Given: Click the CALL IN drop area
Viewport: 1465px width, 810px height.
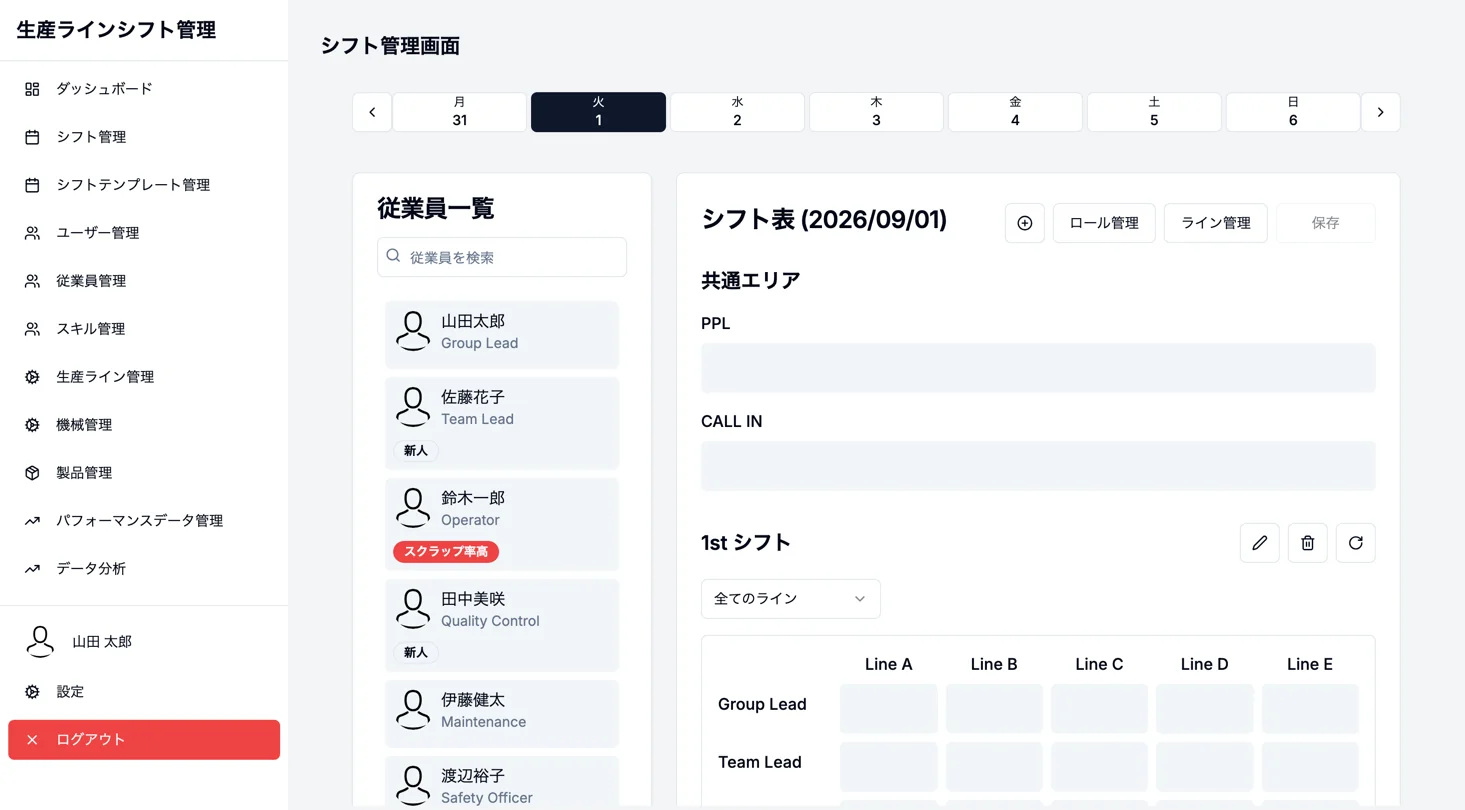Looking at the screenshot, I should (1038, 466).
